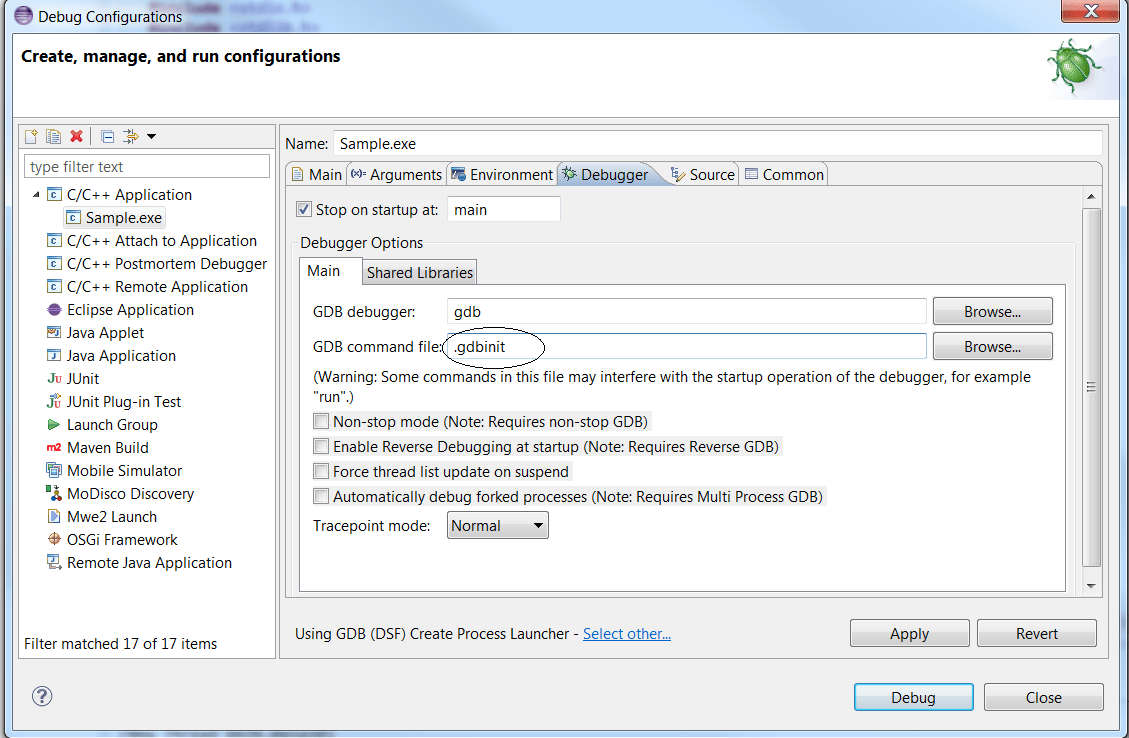Select the Java Application label
The height and width of the screenshot is (738, 1129).
[x=121, y=356]
